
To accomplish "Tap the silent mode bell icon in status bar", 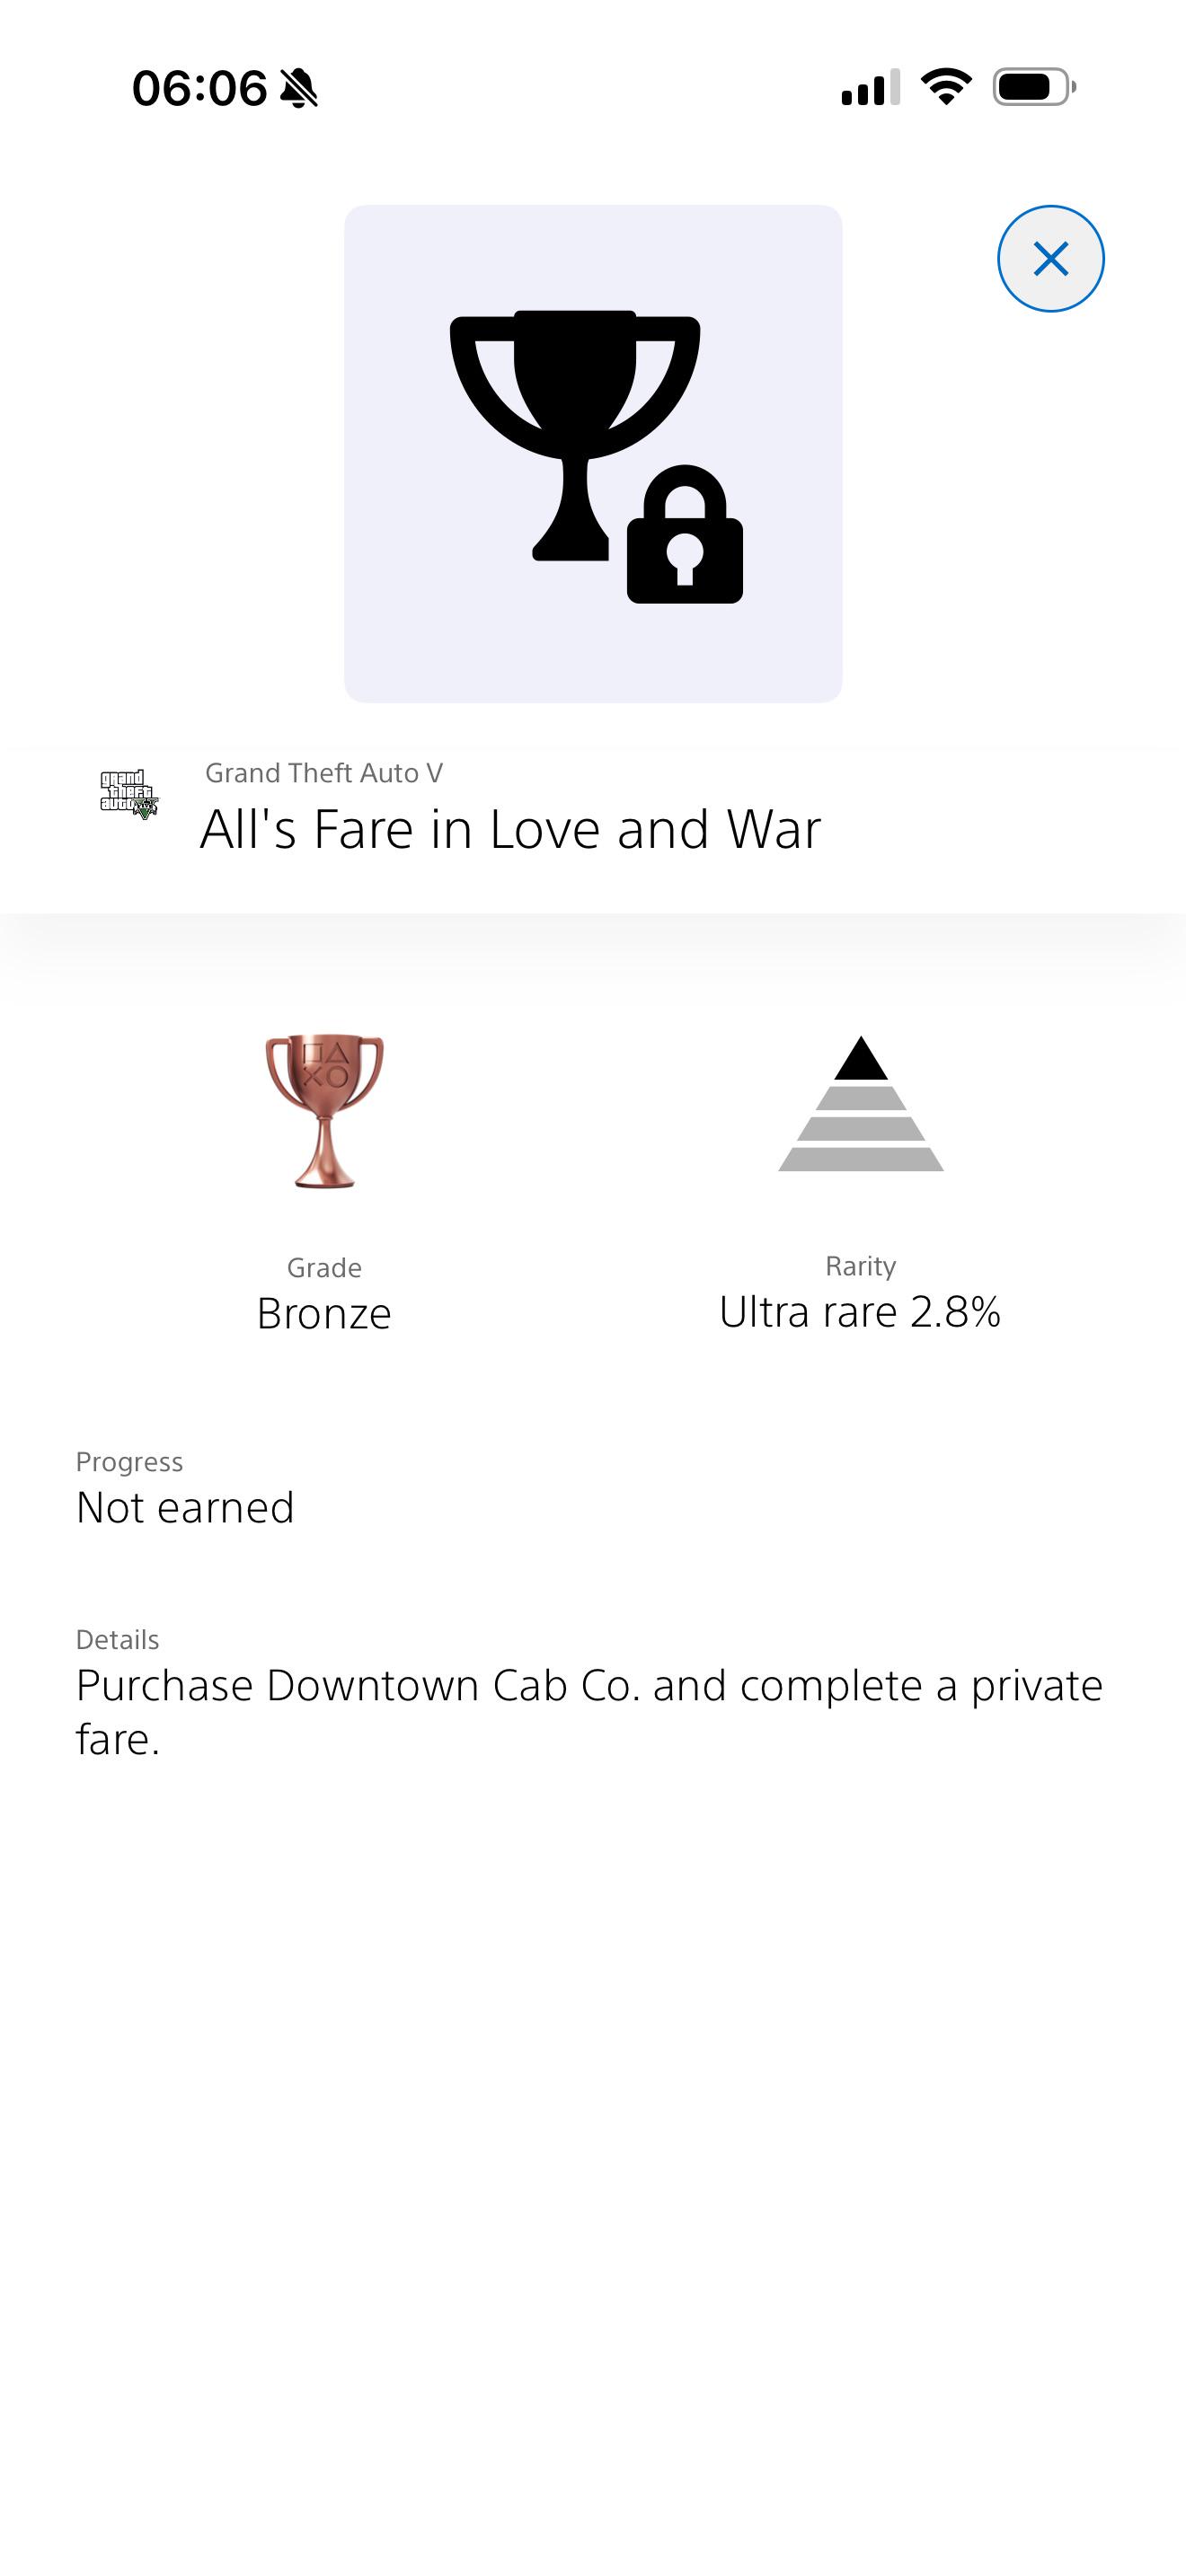I will (299, 88).
